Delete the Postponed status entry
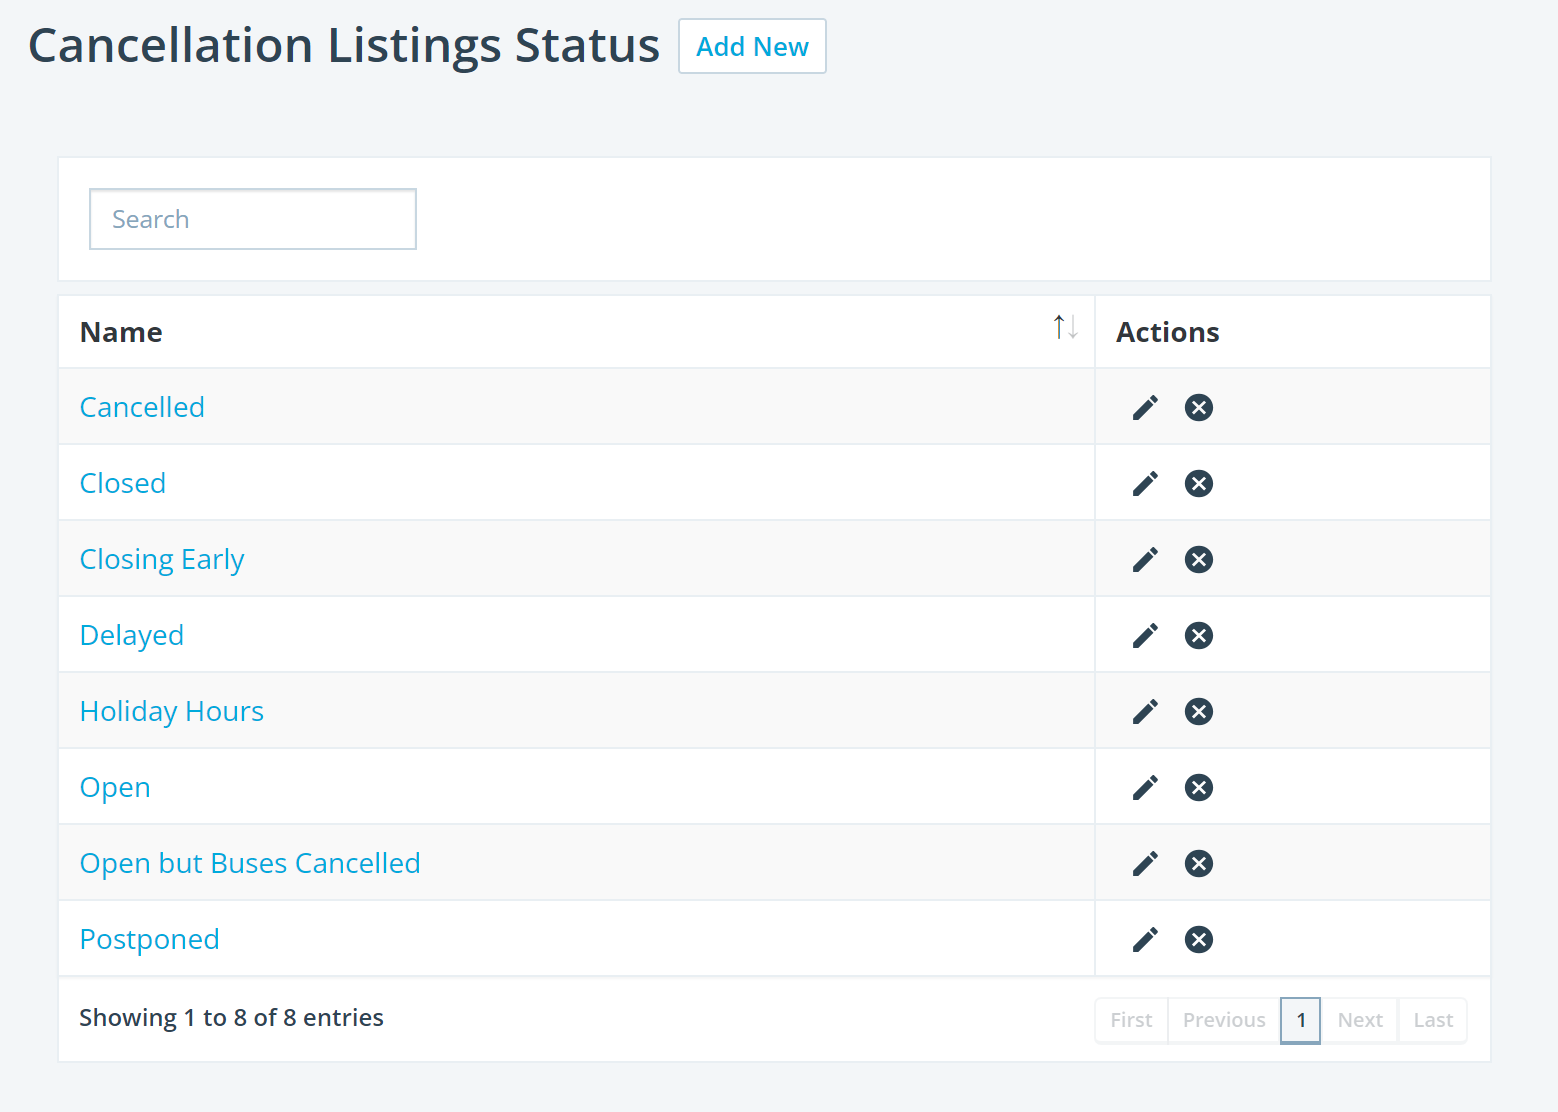1558x1112 pixels. (1198, 940)
